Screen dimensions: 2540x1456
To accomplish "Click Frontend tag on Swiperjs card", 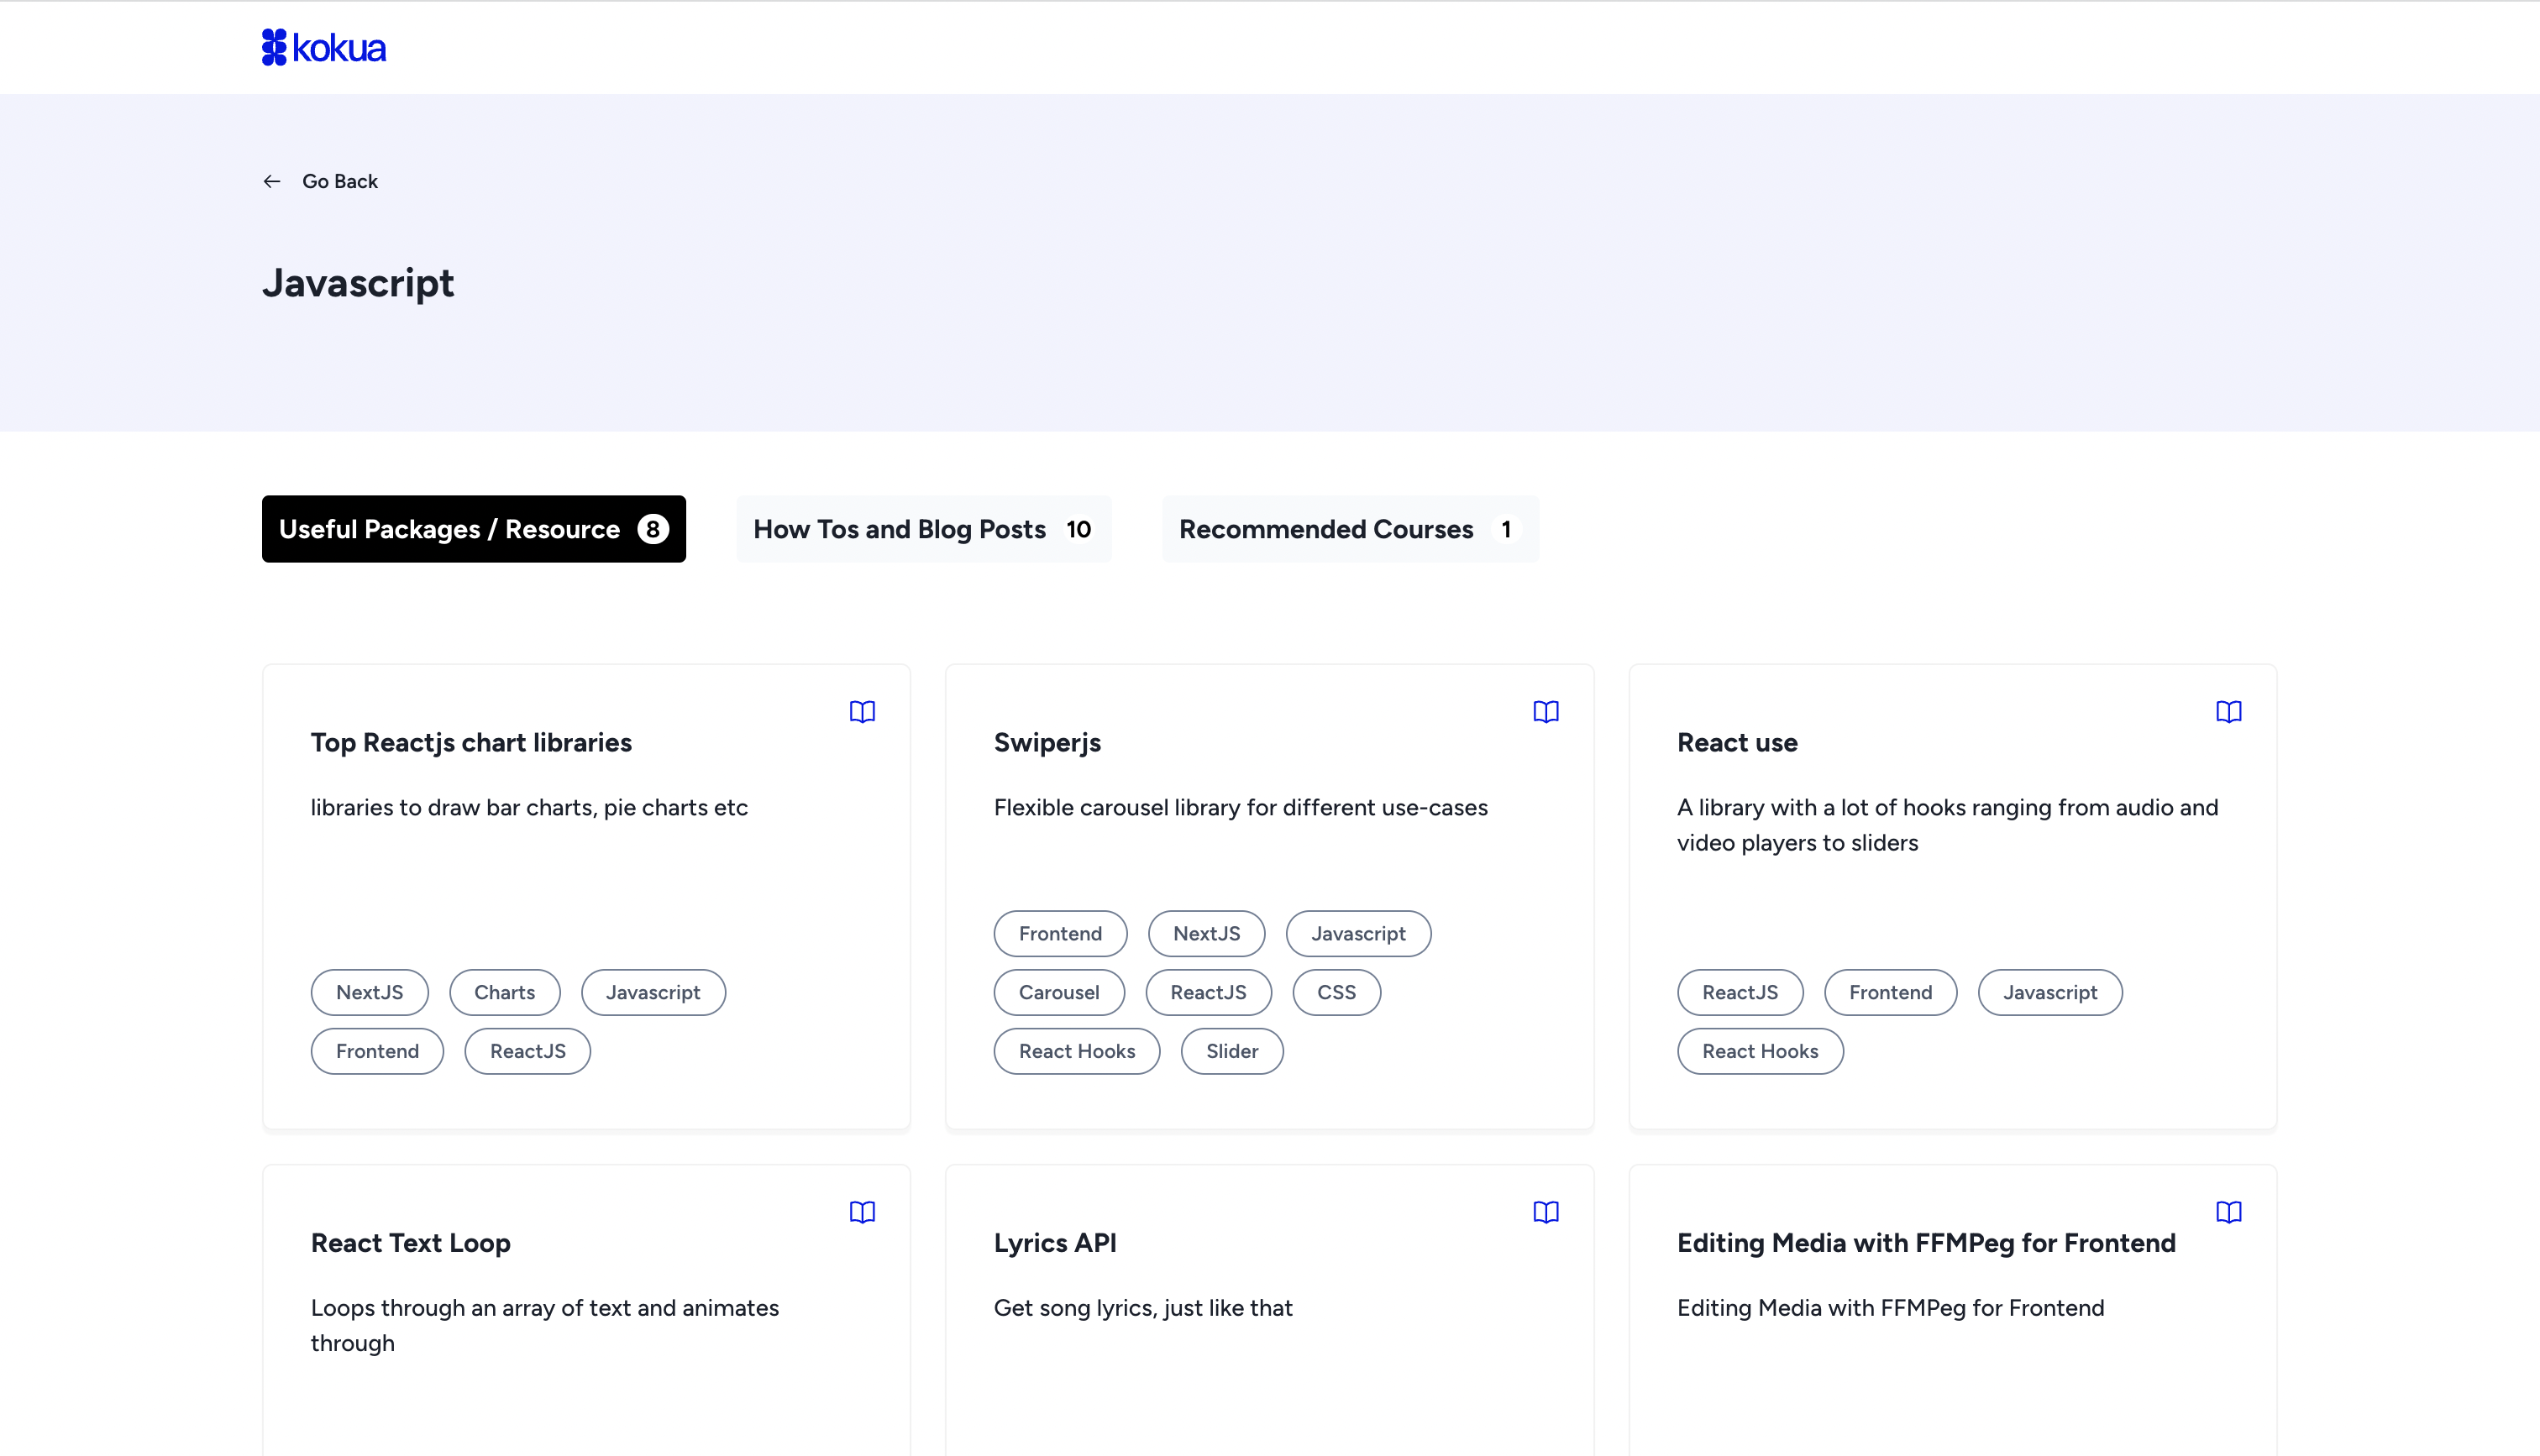I will [1060, 933].
